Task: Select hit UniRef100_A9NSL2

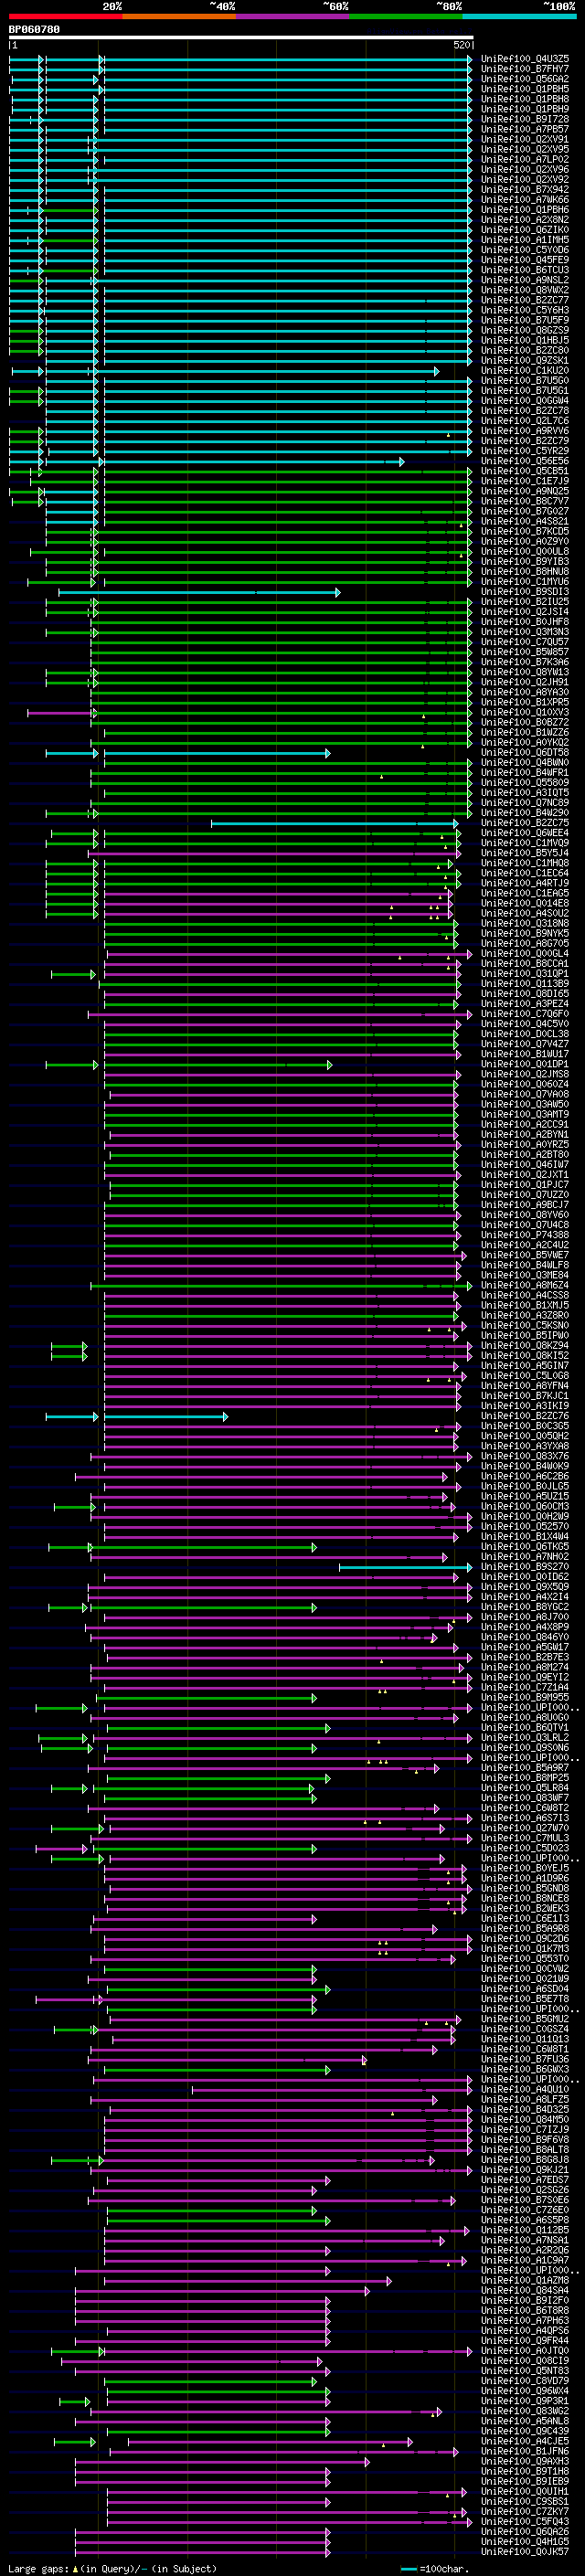Action: pyautogui.click(x=525, y=280)
